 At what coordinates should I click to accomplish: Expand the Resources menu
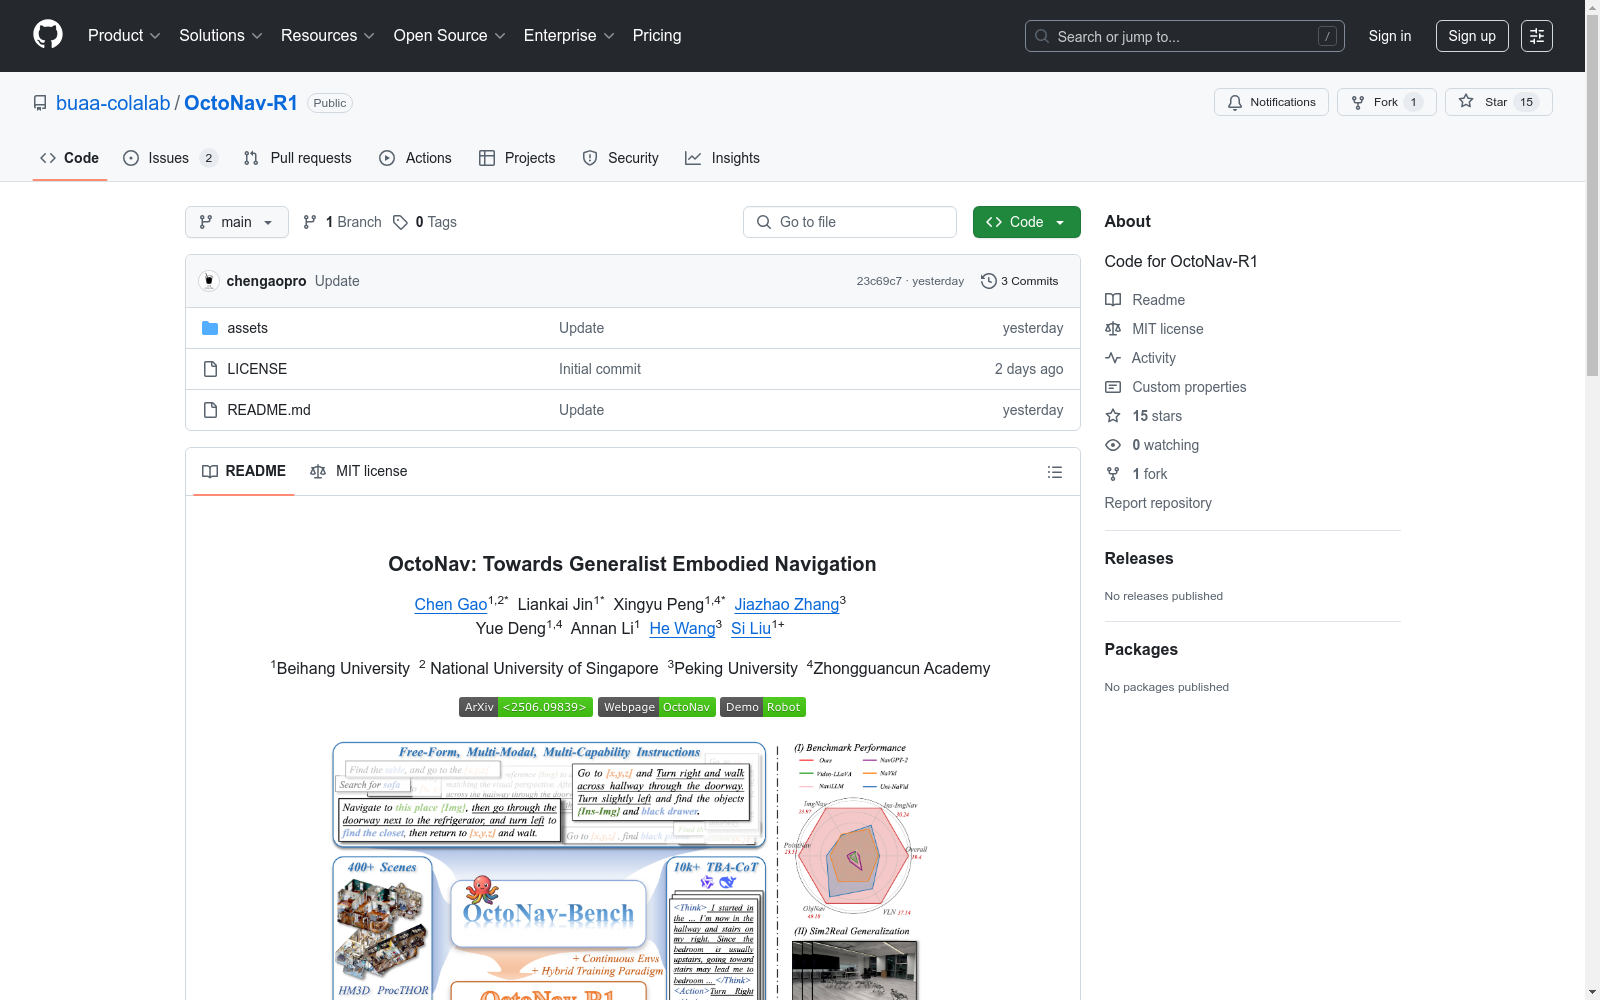click(328, 35)
